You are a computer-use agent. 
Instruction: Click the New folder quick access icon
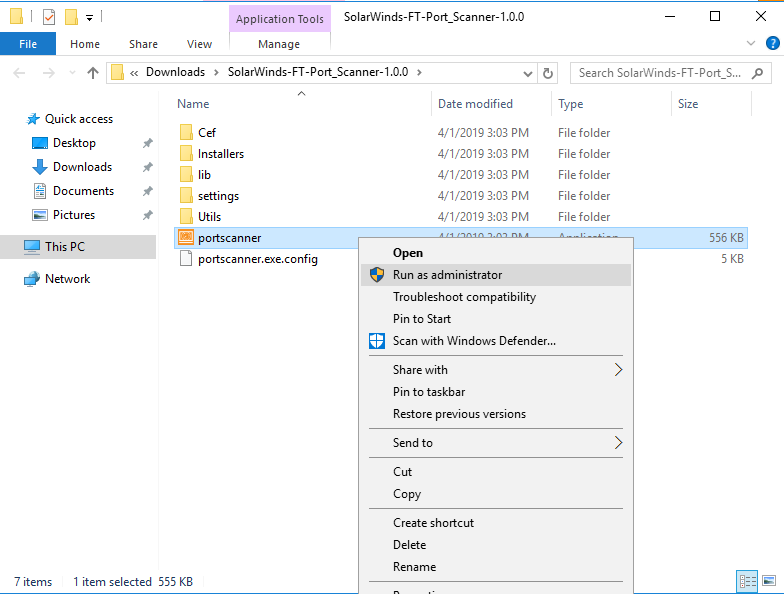(70, 17)
